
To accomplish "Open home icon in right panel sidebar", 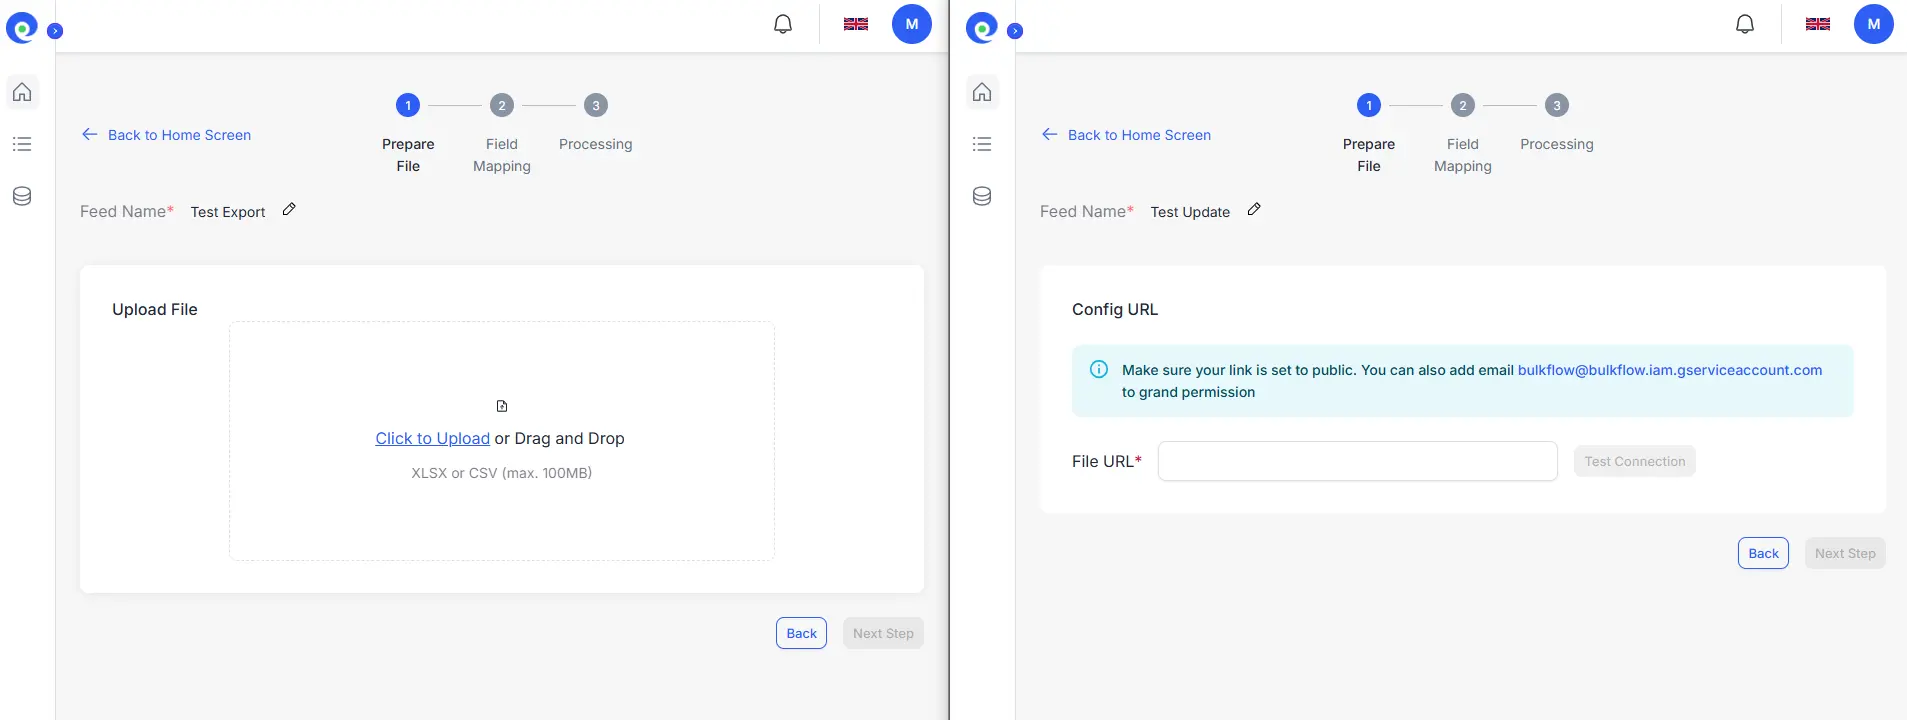I will (x=982, y=92).
